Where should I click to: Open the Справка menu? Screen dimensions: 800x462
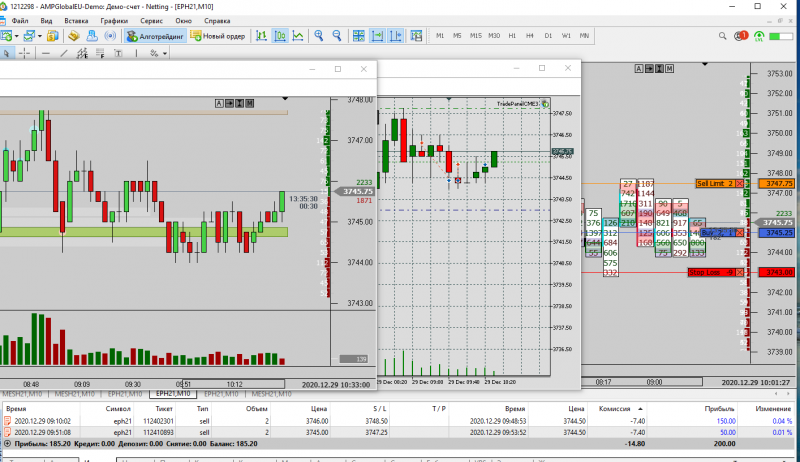[x=217, y=21]
